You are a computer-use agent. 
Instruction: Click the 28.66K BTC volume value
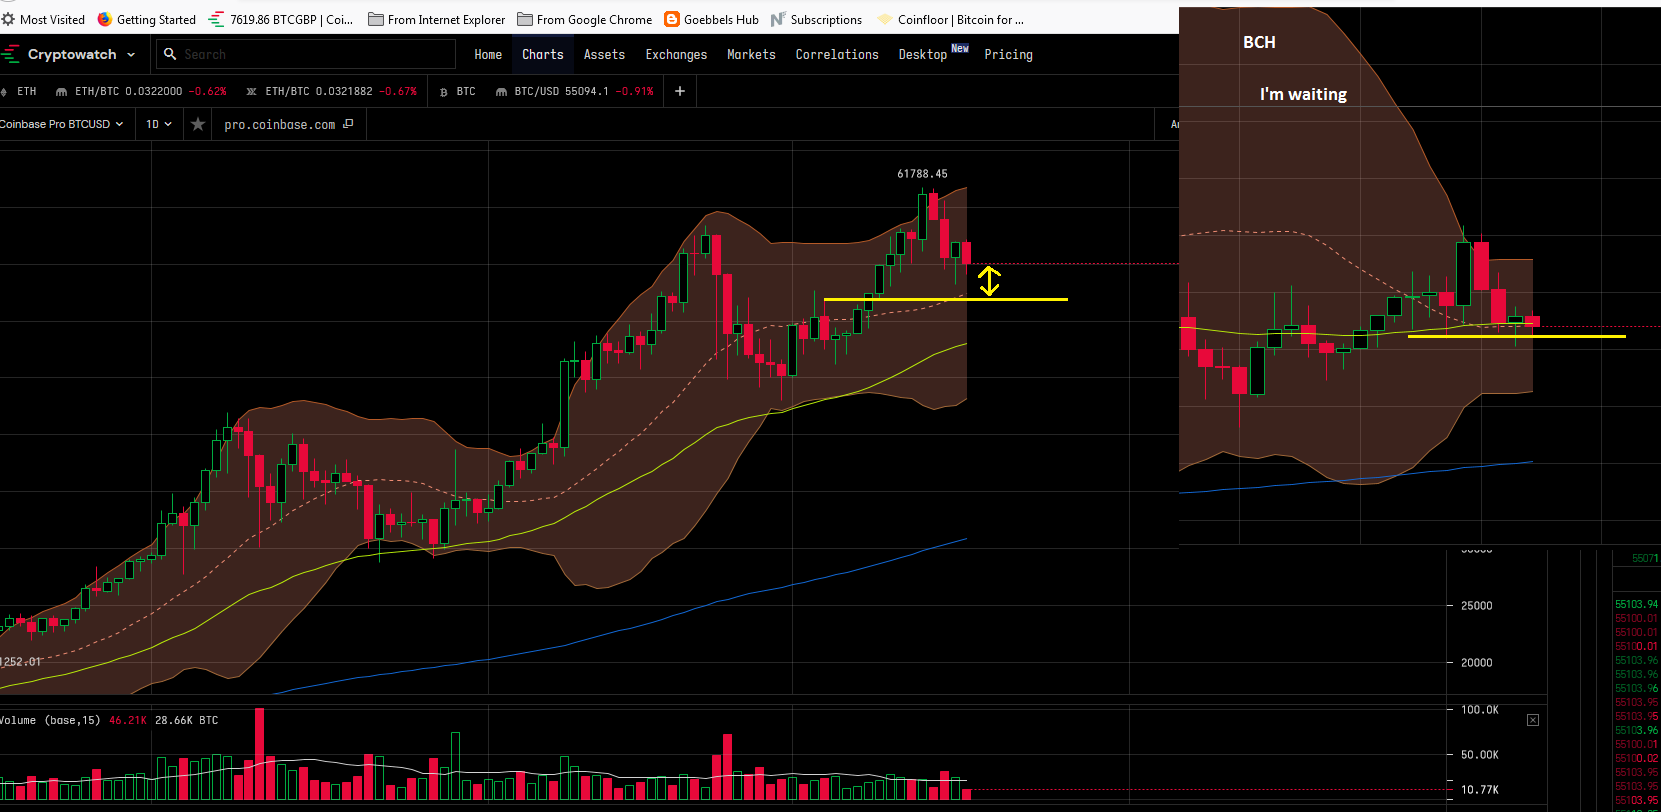[186, 720]
